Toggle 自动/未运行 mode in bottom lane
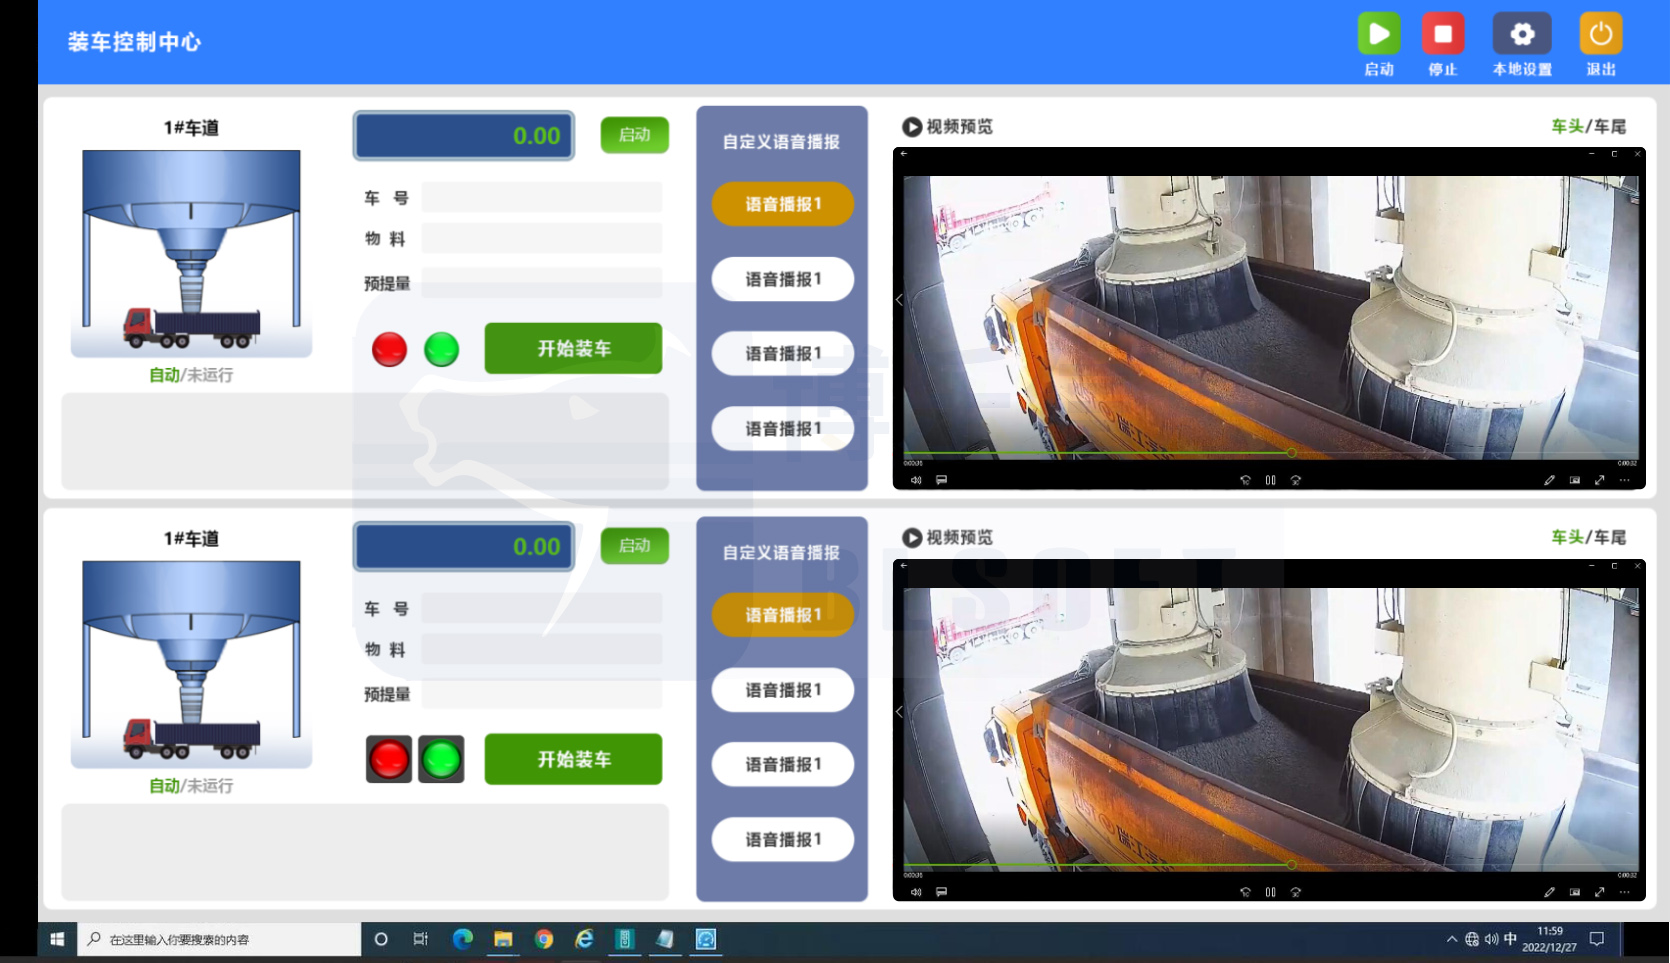The image size is (1670, 963). click(191, 786)
